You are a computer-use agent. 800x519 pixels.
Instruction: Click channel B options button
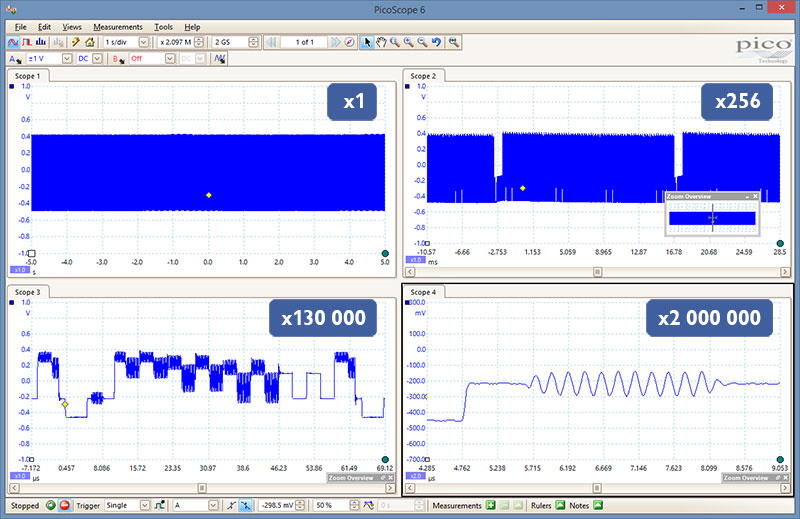coord(117,59)
